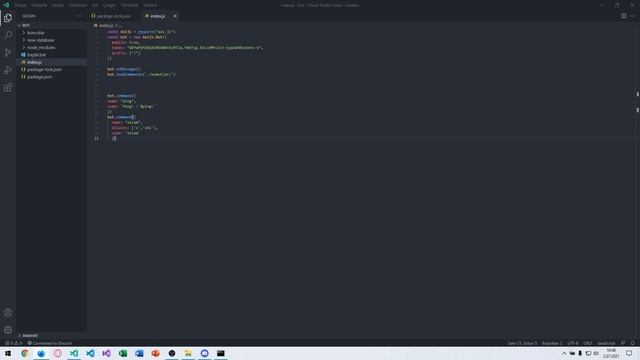Open Microsoft Excel from taskbar
Screen dimensions: 640x360
pyautogui.click(x=123, y=353)
